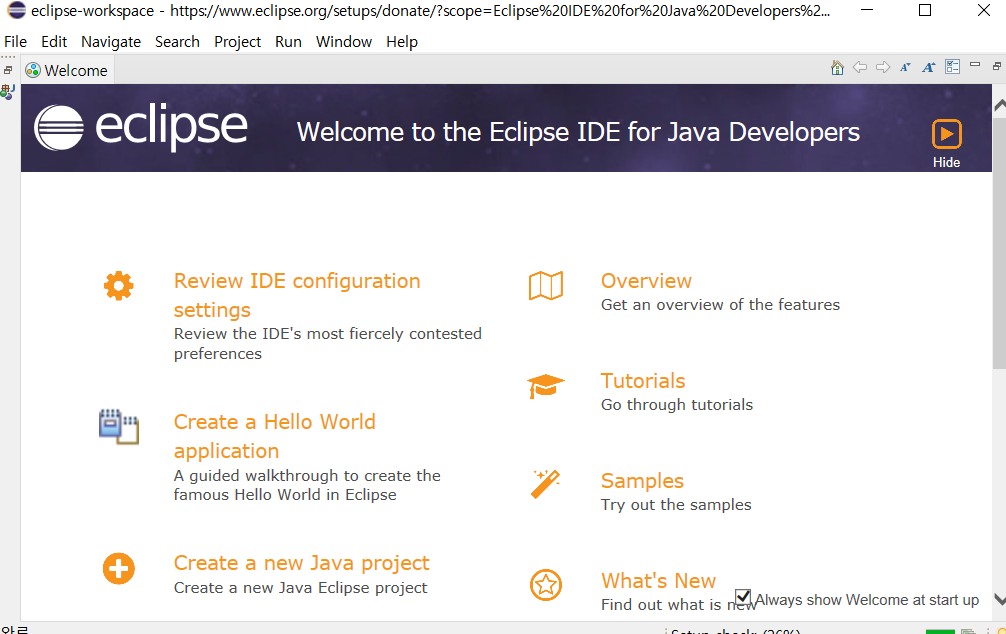Click the notepad icon beside Hello World

[119, 427]
